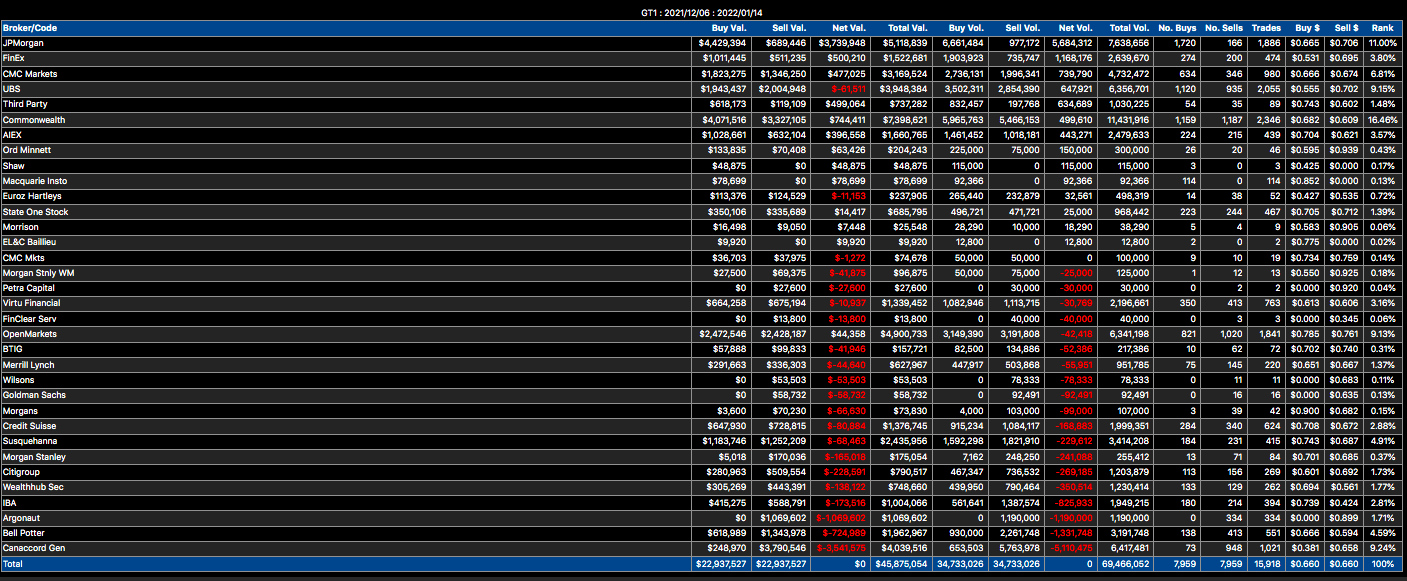This screenshot has height=581, width=1407.
Task: Select the Argonaut broker name
Action: point(22,518)
